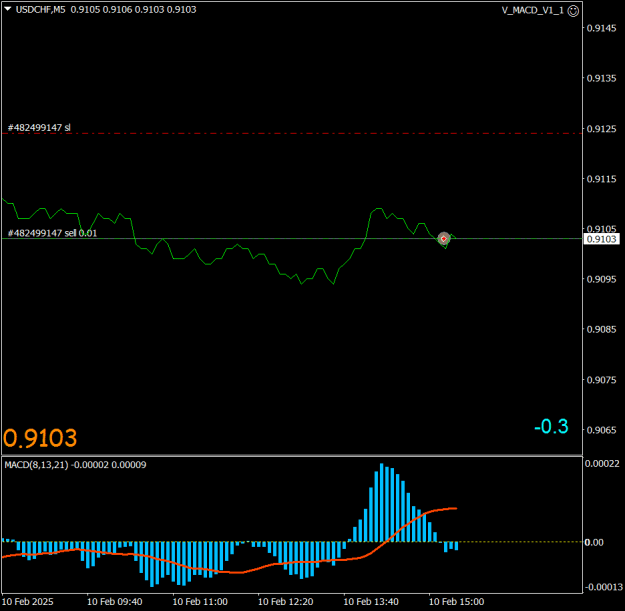Click the 0.9085 price scale value
The width and height of the screenshot is (625, 611).
point(601,329)
